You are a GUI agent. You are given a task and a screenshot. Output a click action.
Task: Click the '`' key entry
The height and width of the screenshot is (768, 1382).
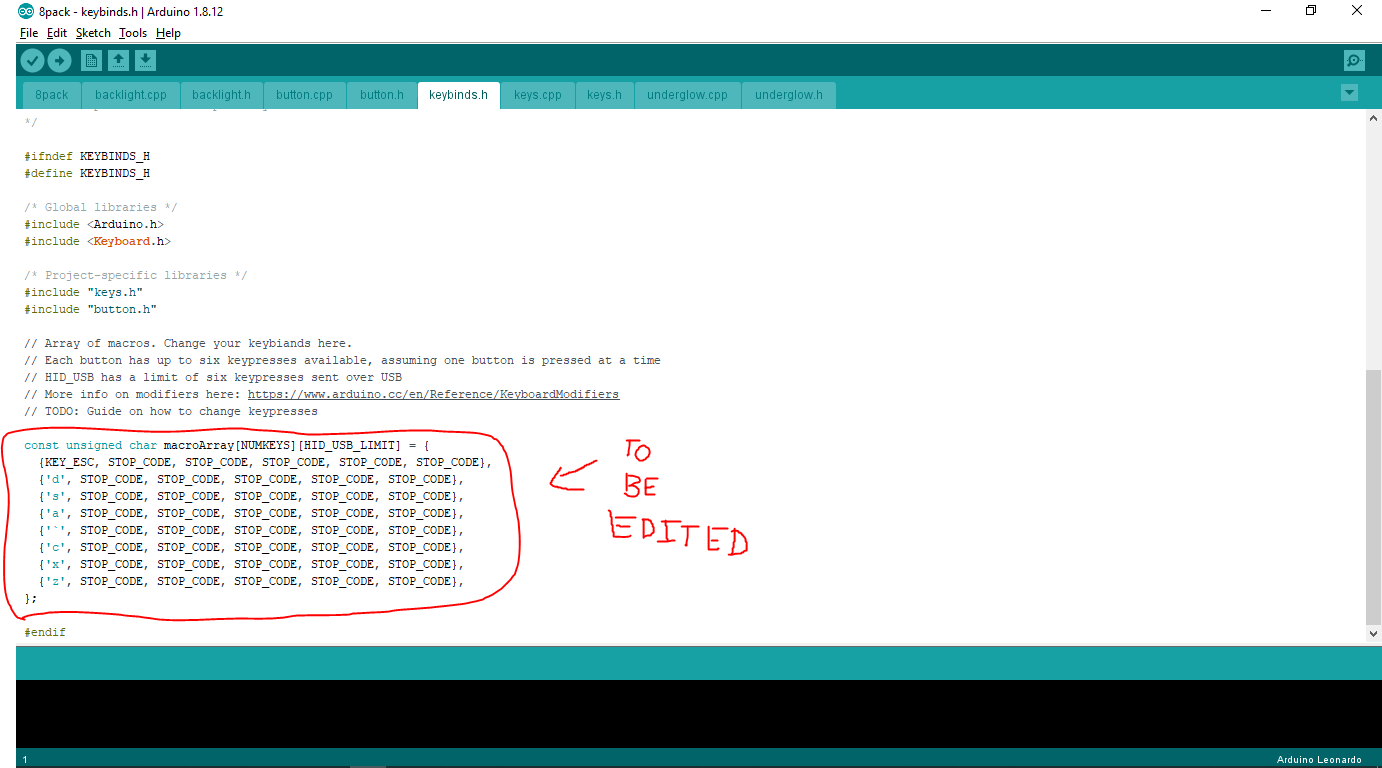click(x=55, y=530)
